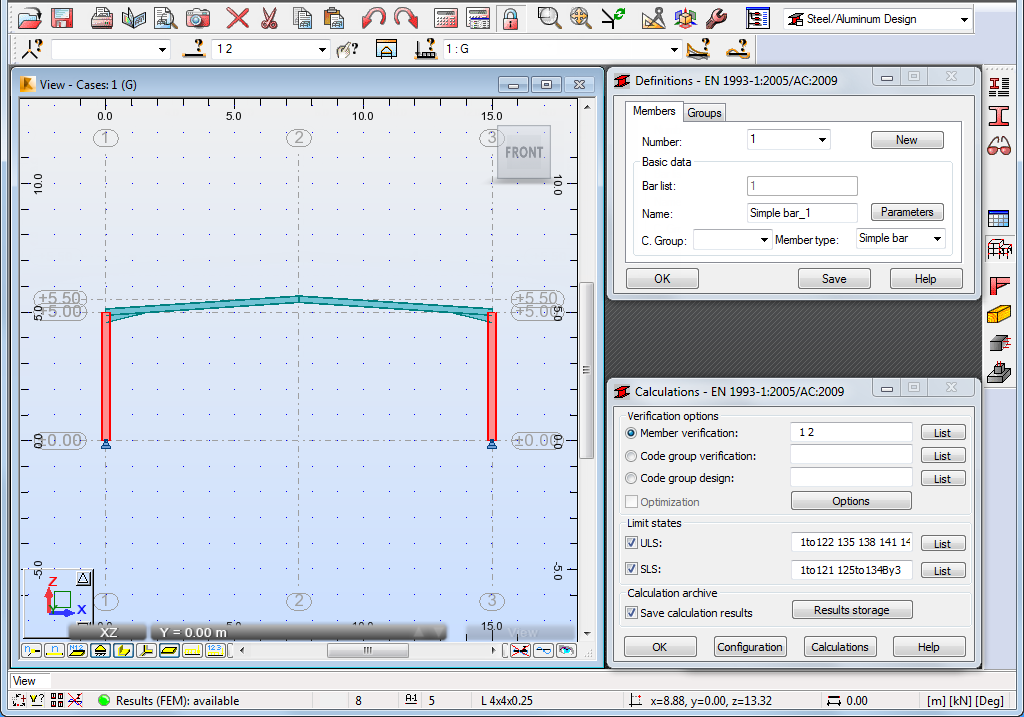The height and width of the screenshot is (717, 1024).
Task: Delete the selection with the red X icon
Action: (x=237, y=18)
